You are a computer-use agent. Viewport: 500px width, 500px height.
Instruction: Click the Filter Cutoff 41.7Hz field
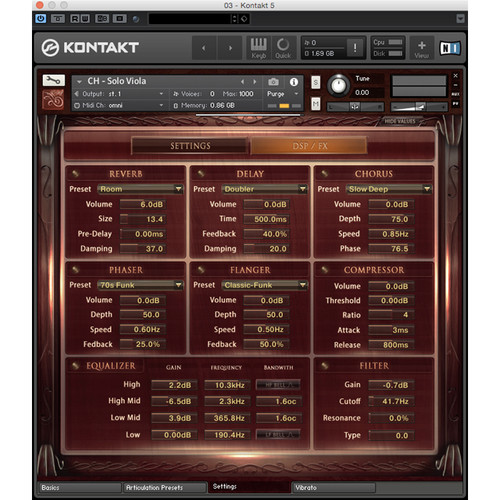click(x=391, y=401)
